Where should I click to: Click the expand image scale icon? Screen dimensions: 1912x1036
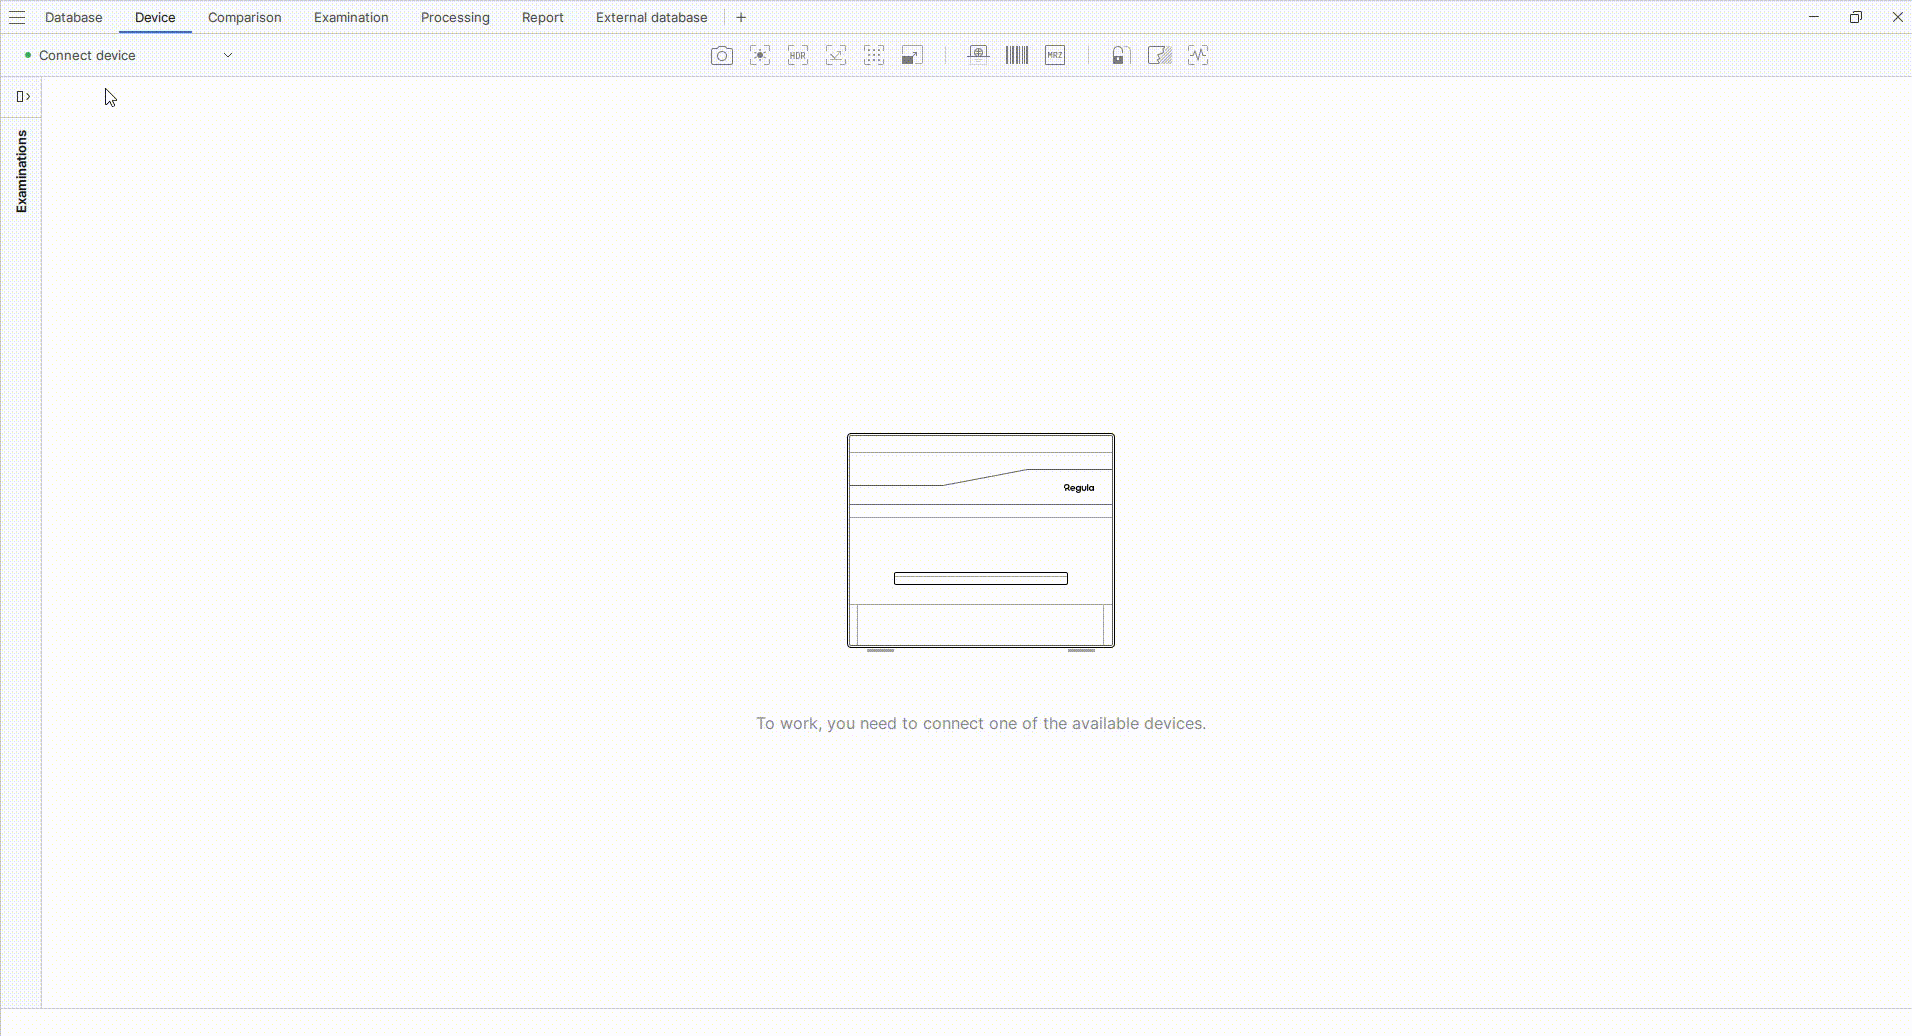tap(912, 56)
